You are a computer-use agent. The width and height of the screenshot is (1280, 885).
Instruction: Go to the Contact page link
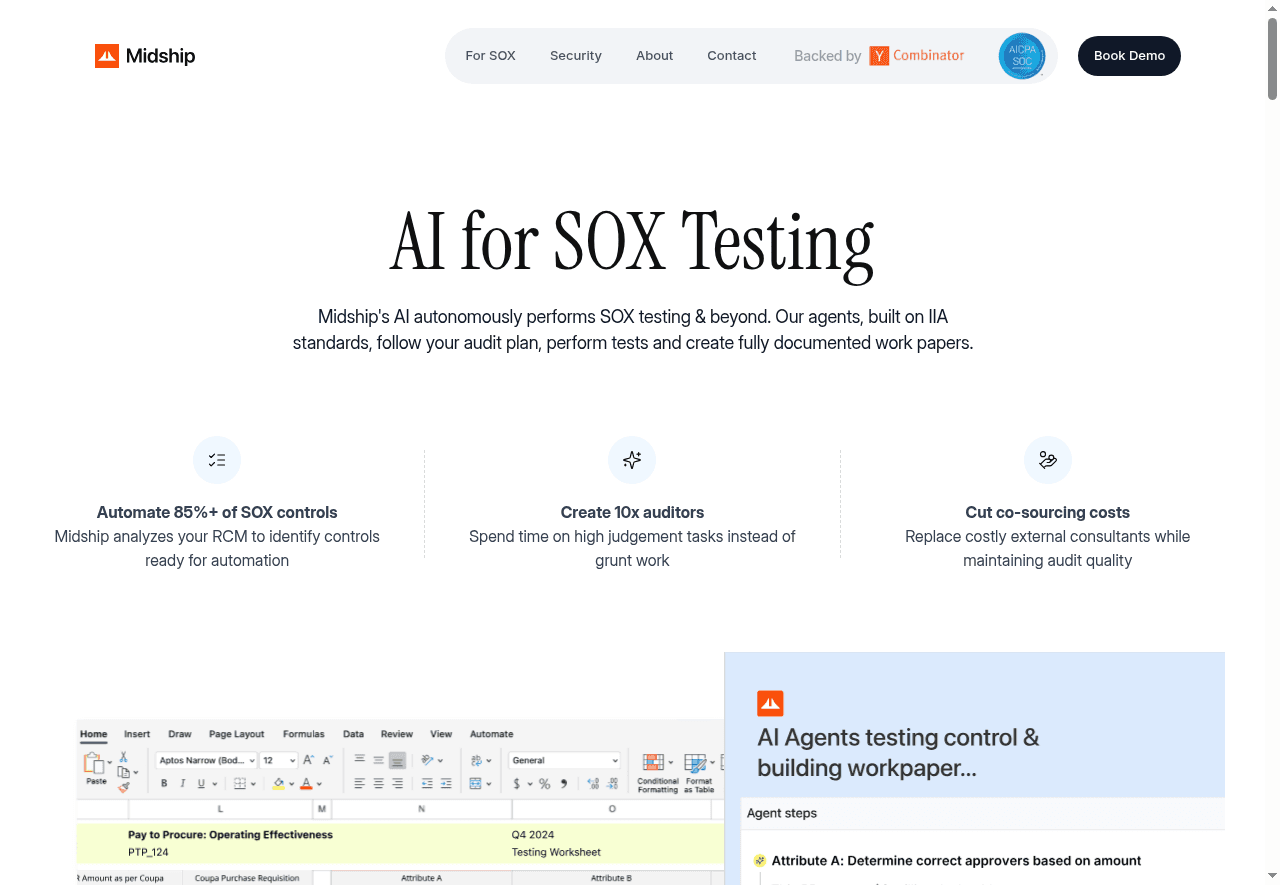coord(731,56)
